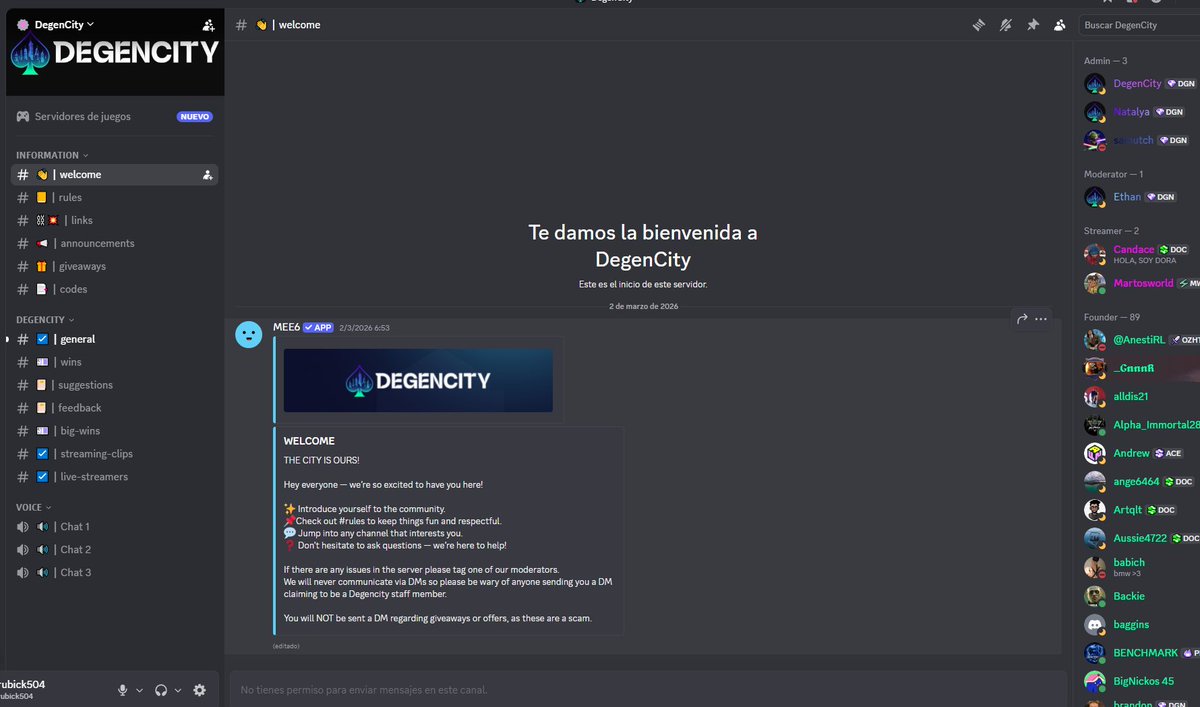
Task: Open the Threads icon in channel header
Action: pos(979,25)
